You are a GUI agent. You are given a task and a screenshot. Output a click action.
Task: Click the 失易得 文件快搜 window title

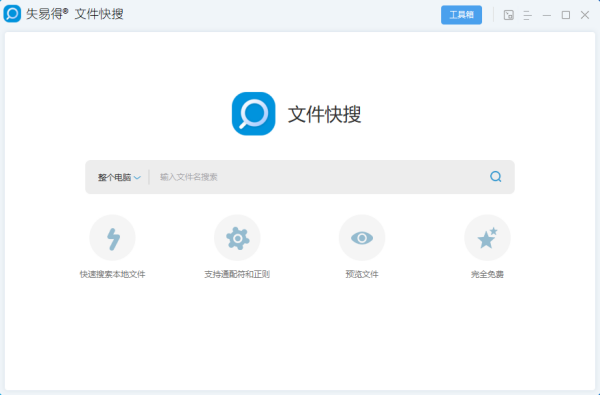(75, 14)
